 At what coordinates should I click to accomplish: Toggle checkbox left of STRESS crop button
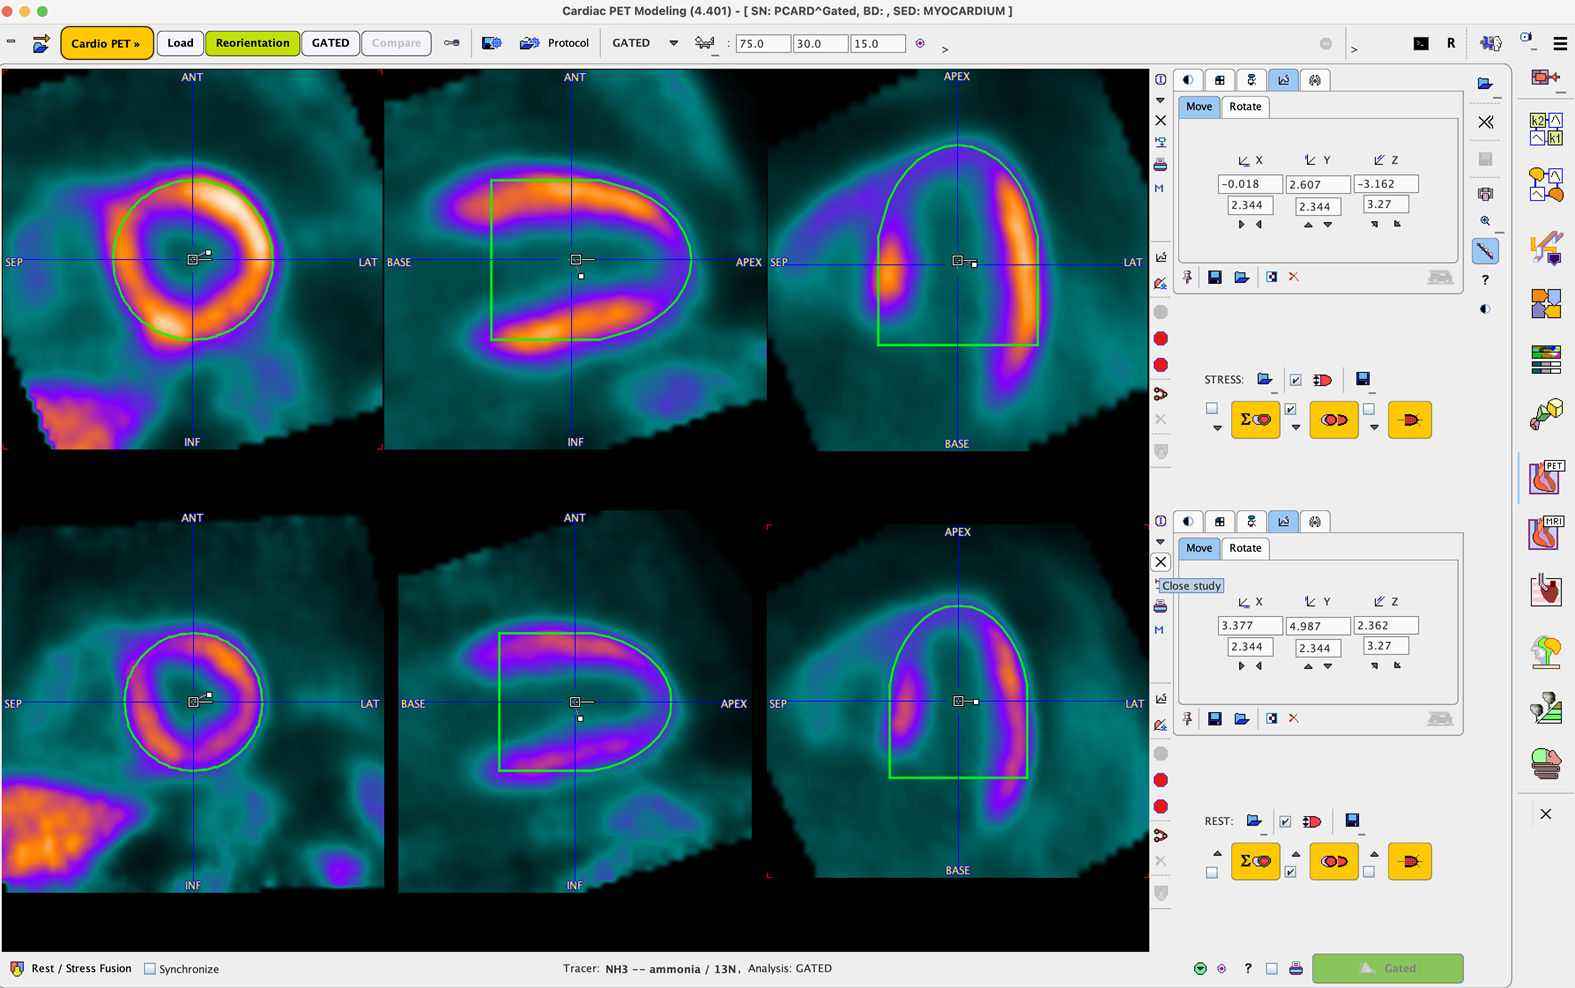(1369, 408)
